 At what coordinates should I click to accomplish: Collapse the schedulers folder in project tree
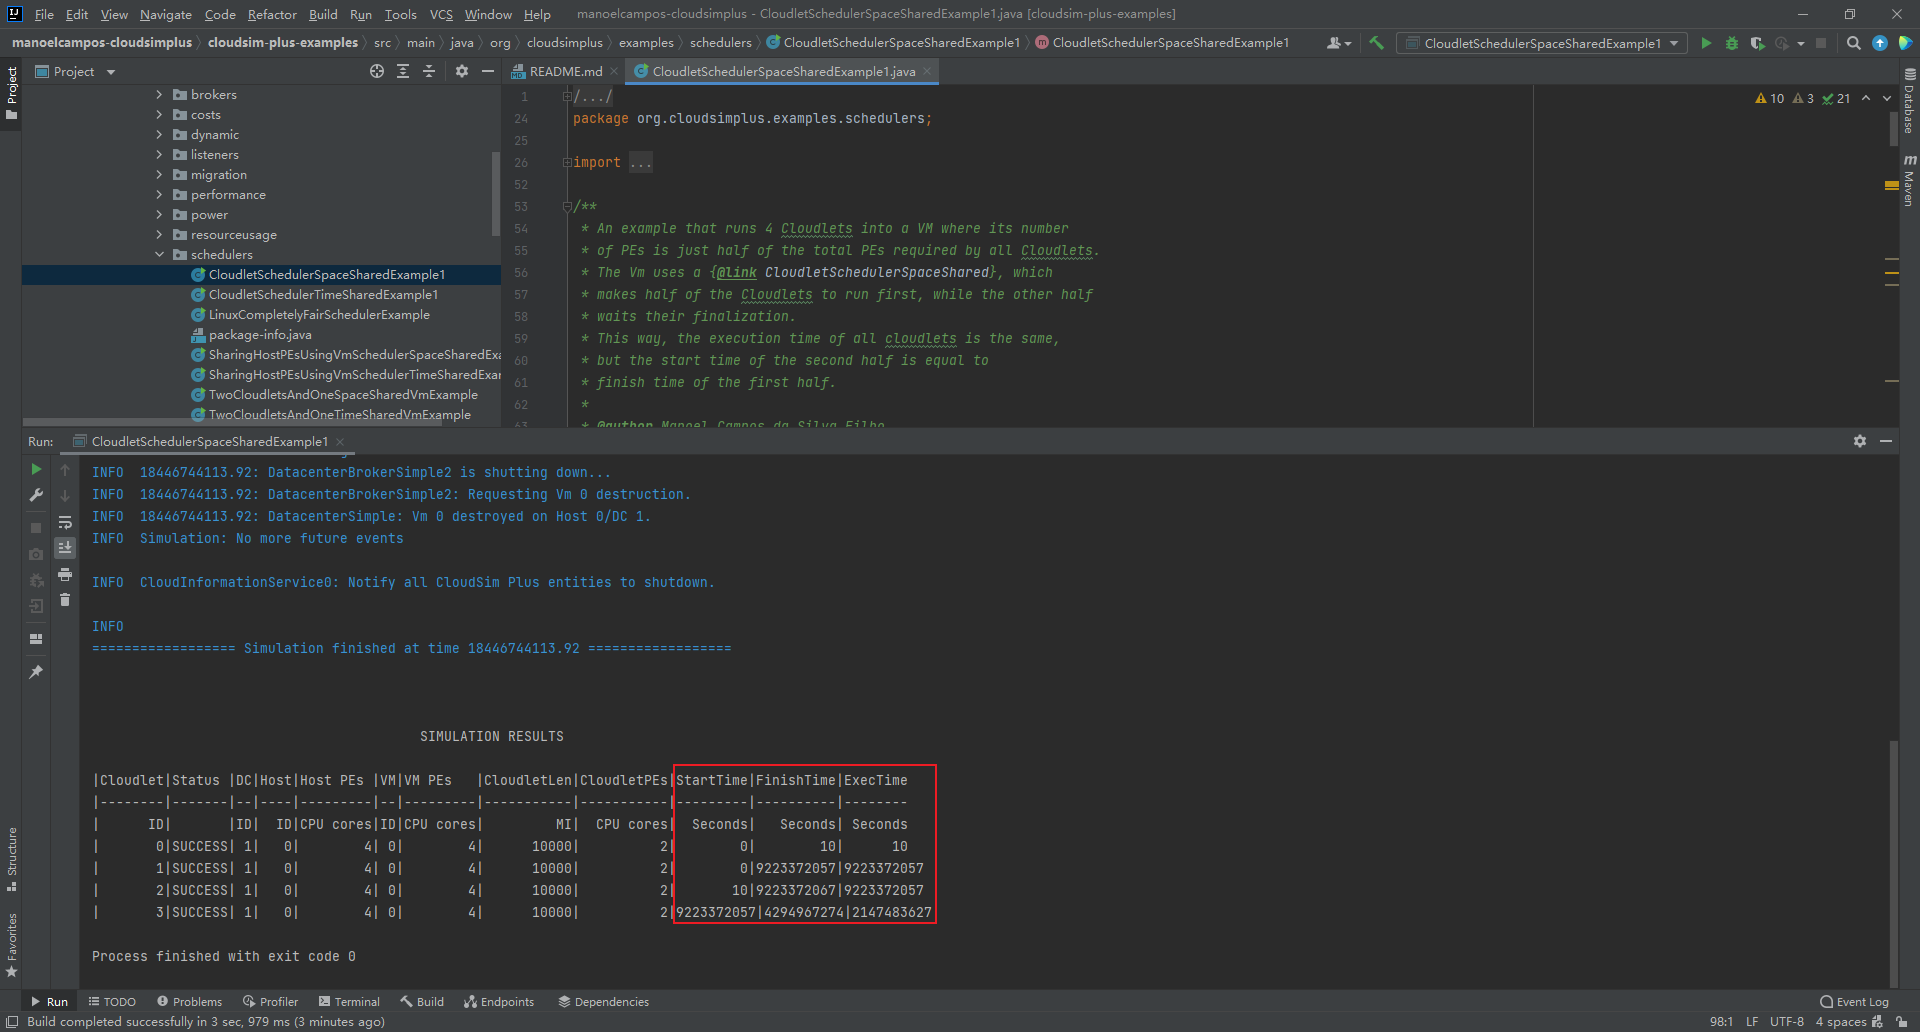tap(159, 254)
